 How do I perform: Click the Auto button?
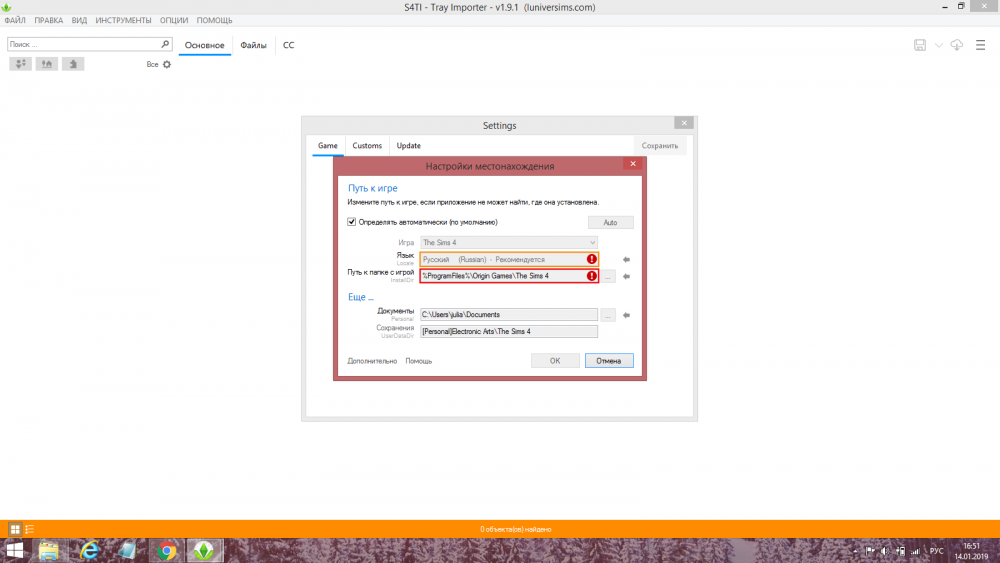click(x=610, y=223)
